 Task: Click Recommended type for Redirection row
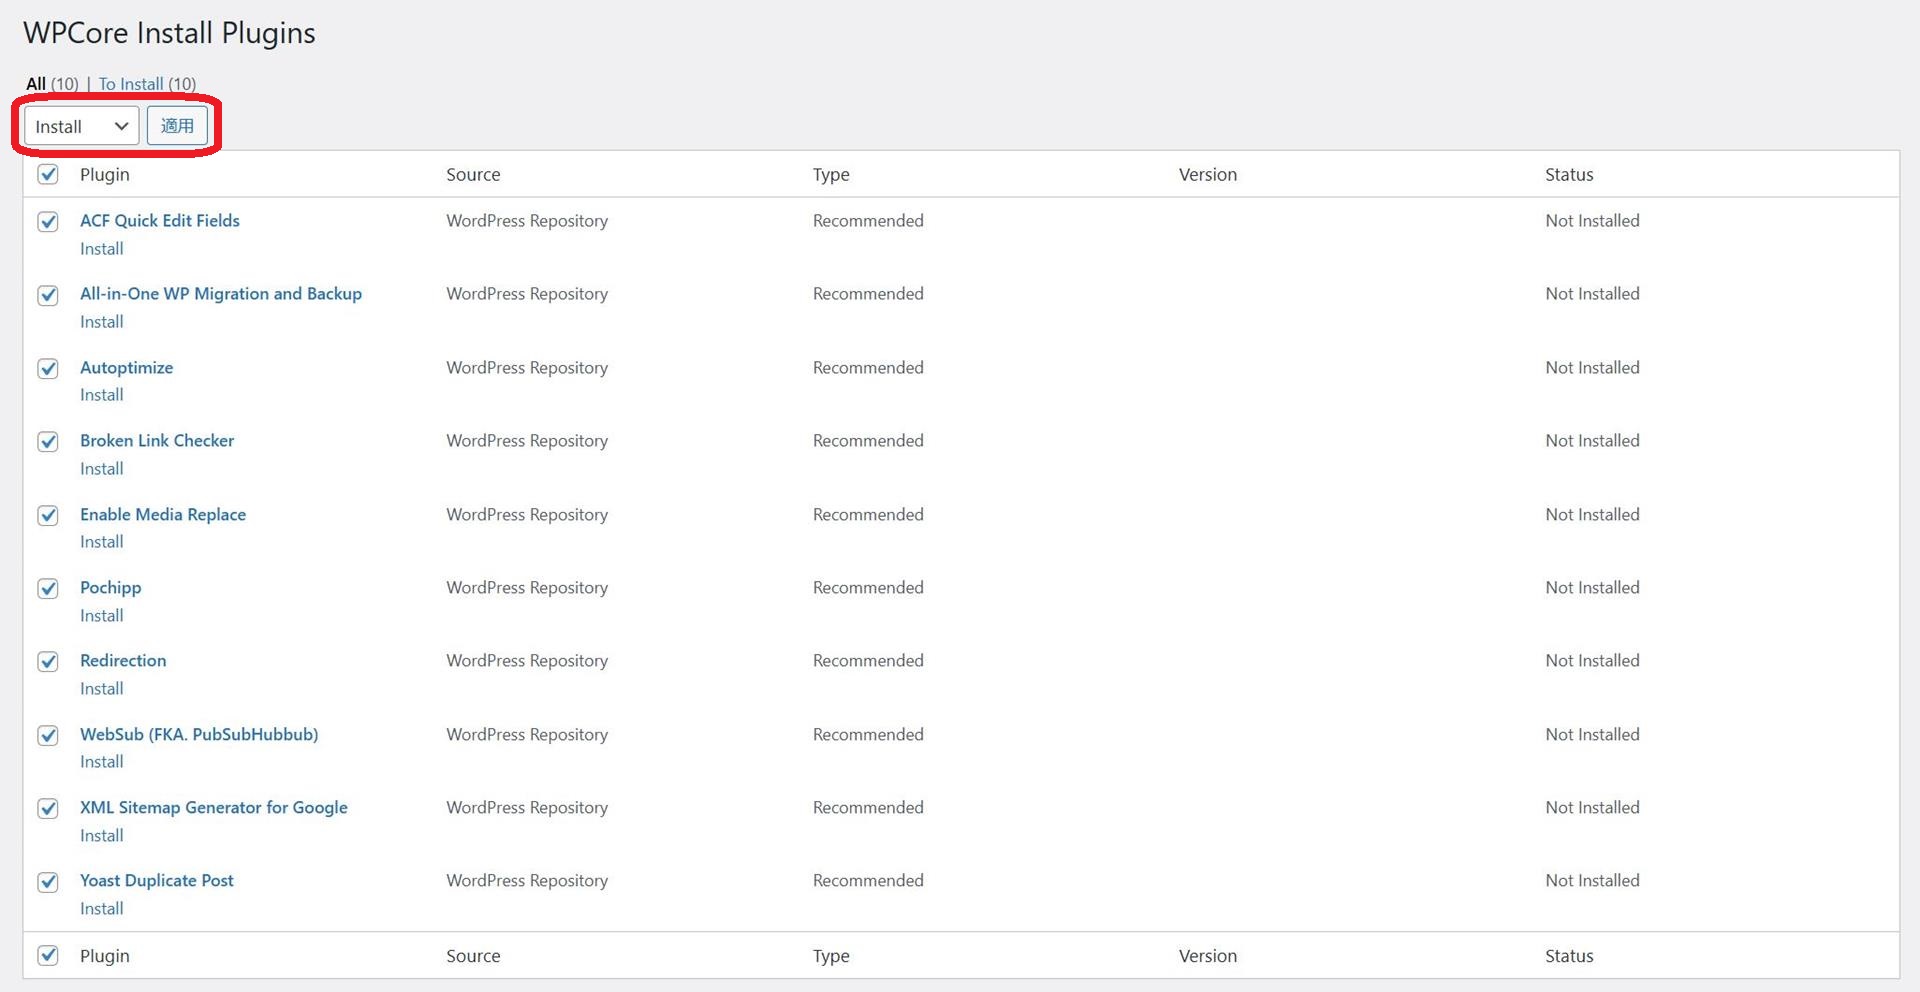[868, 661]
